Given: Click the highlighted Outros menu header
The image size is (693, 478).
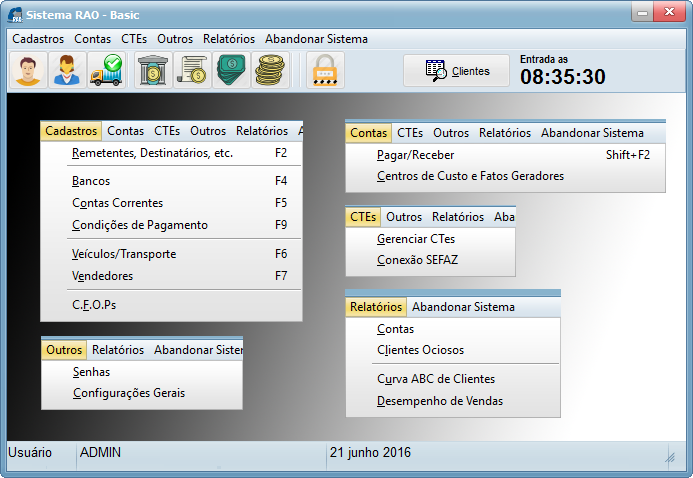Looking at the screenshot, I should point(64,350).
